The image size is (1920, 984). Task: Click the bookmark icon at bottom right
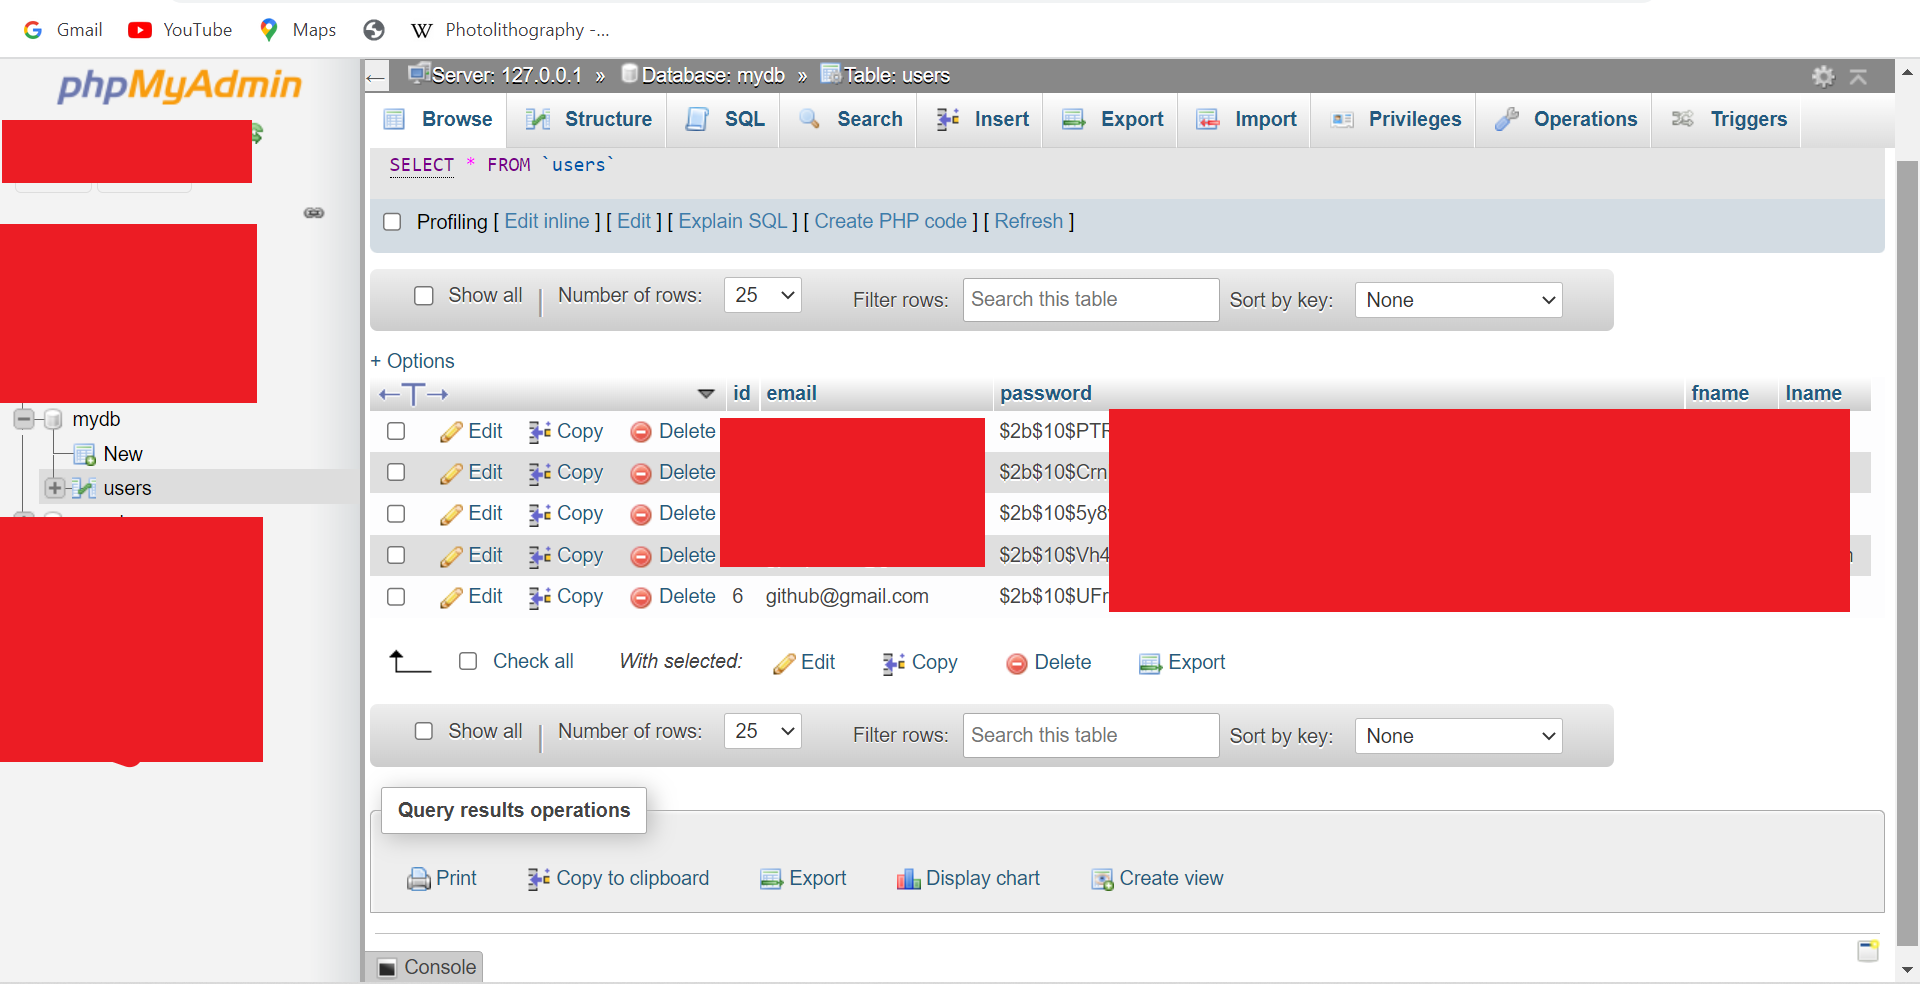point(1867,950)
